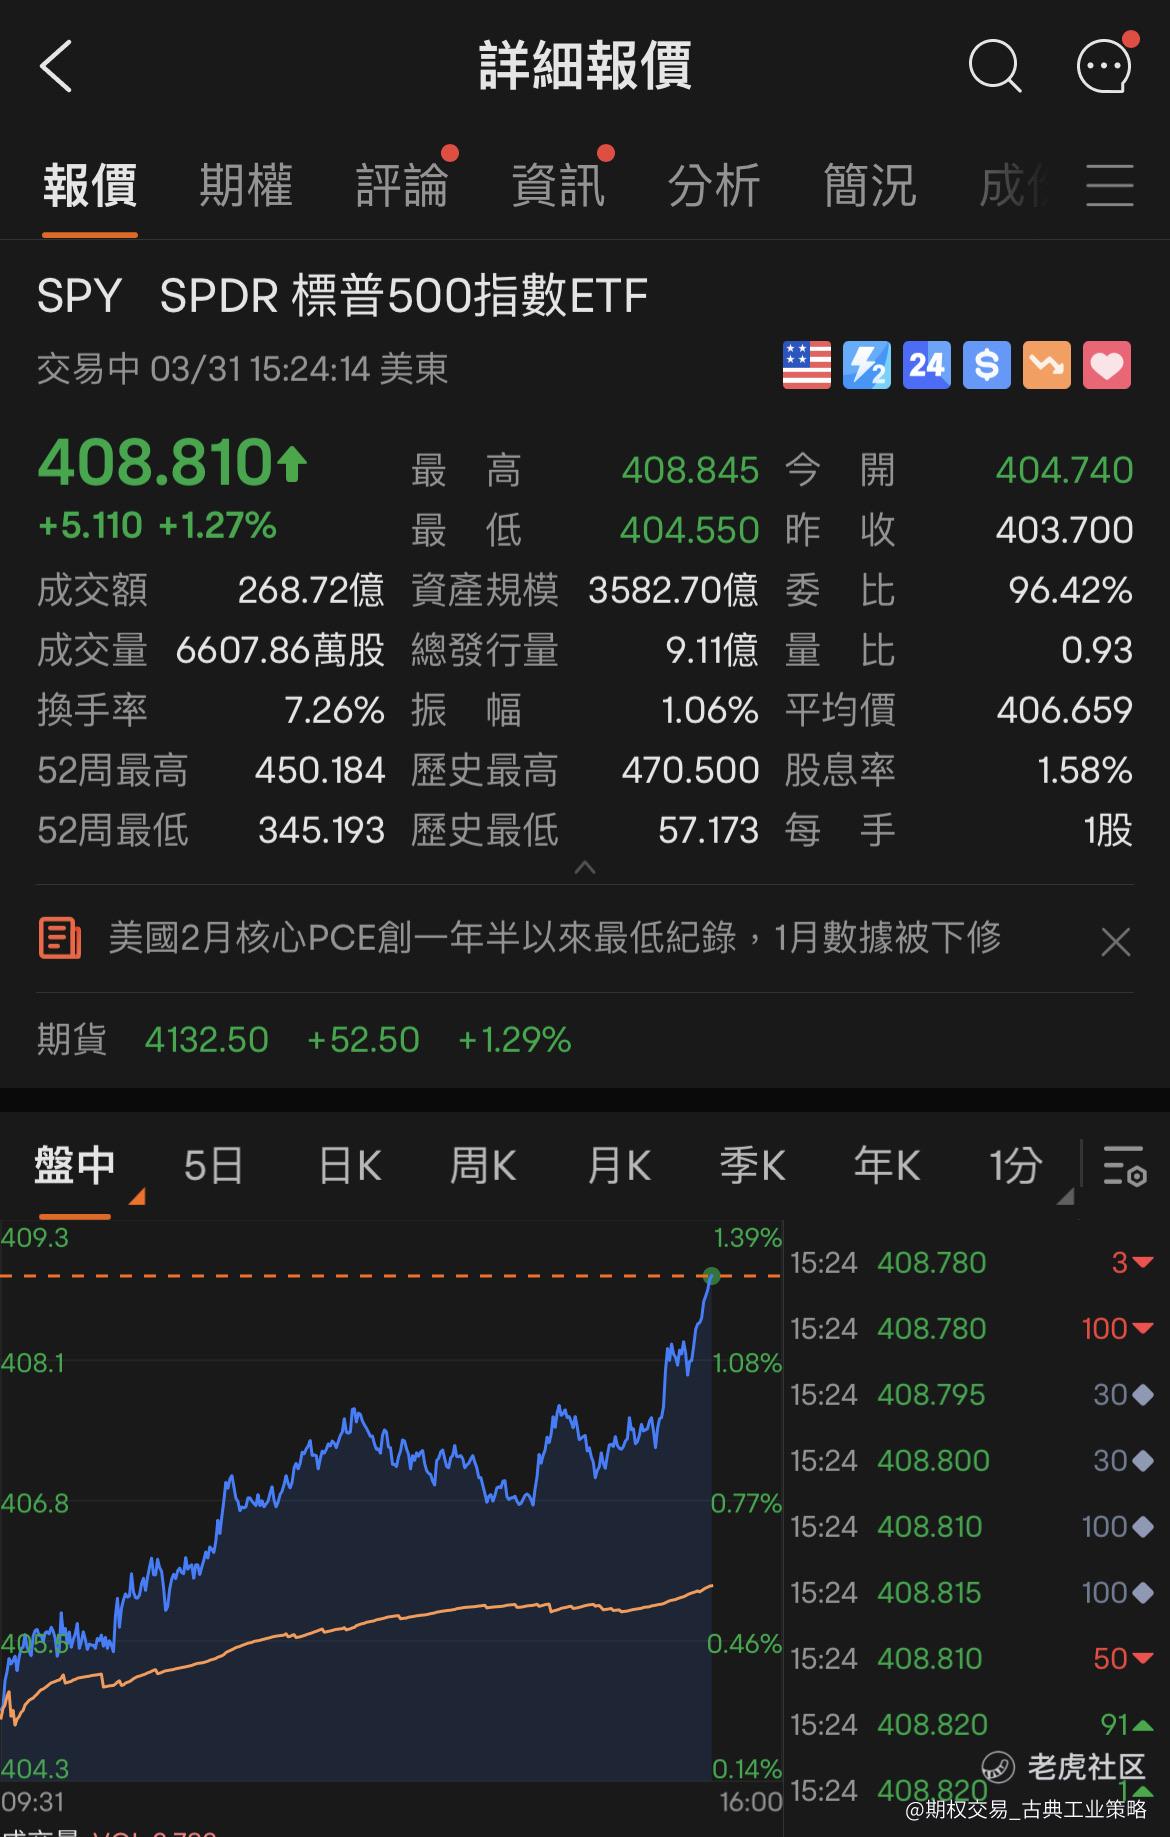Tap the 股息率 value 1.58%
The width and height of the screenshot is (1170, 1837).
(1085, 770)
